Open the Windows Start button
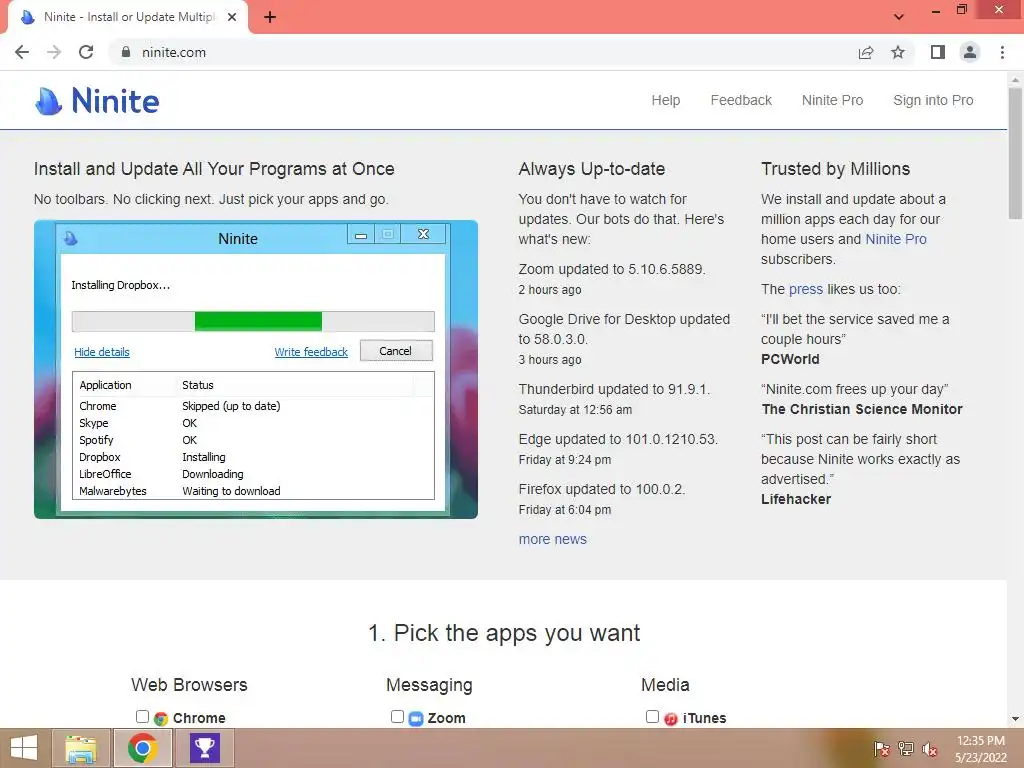The height and width of the screenshot is (768, 1024). click(x=24, y=748)
